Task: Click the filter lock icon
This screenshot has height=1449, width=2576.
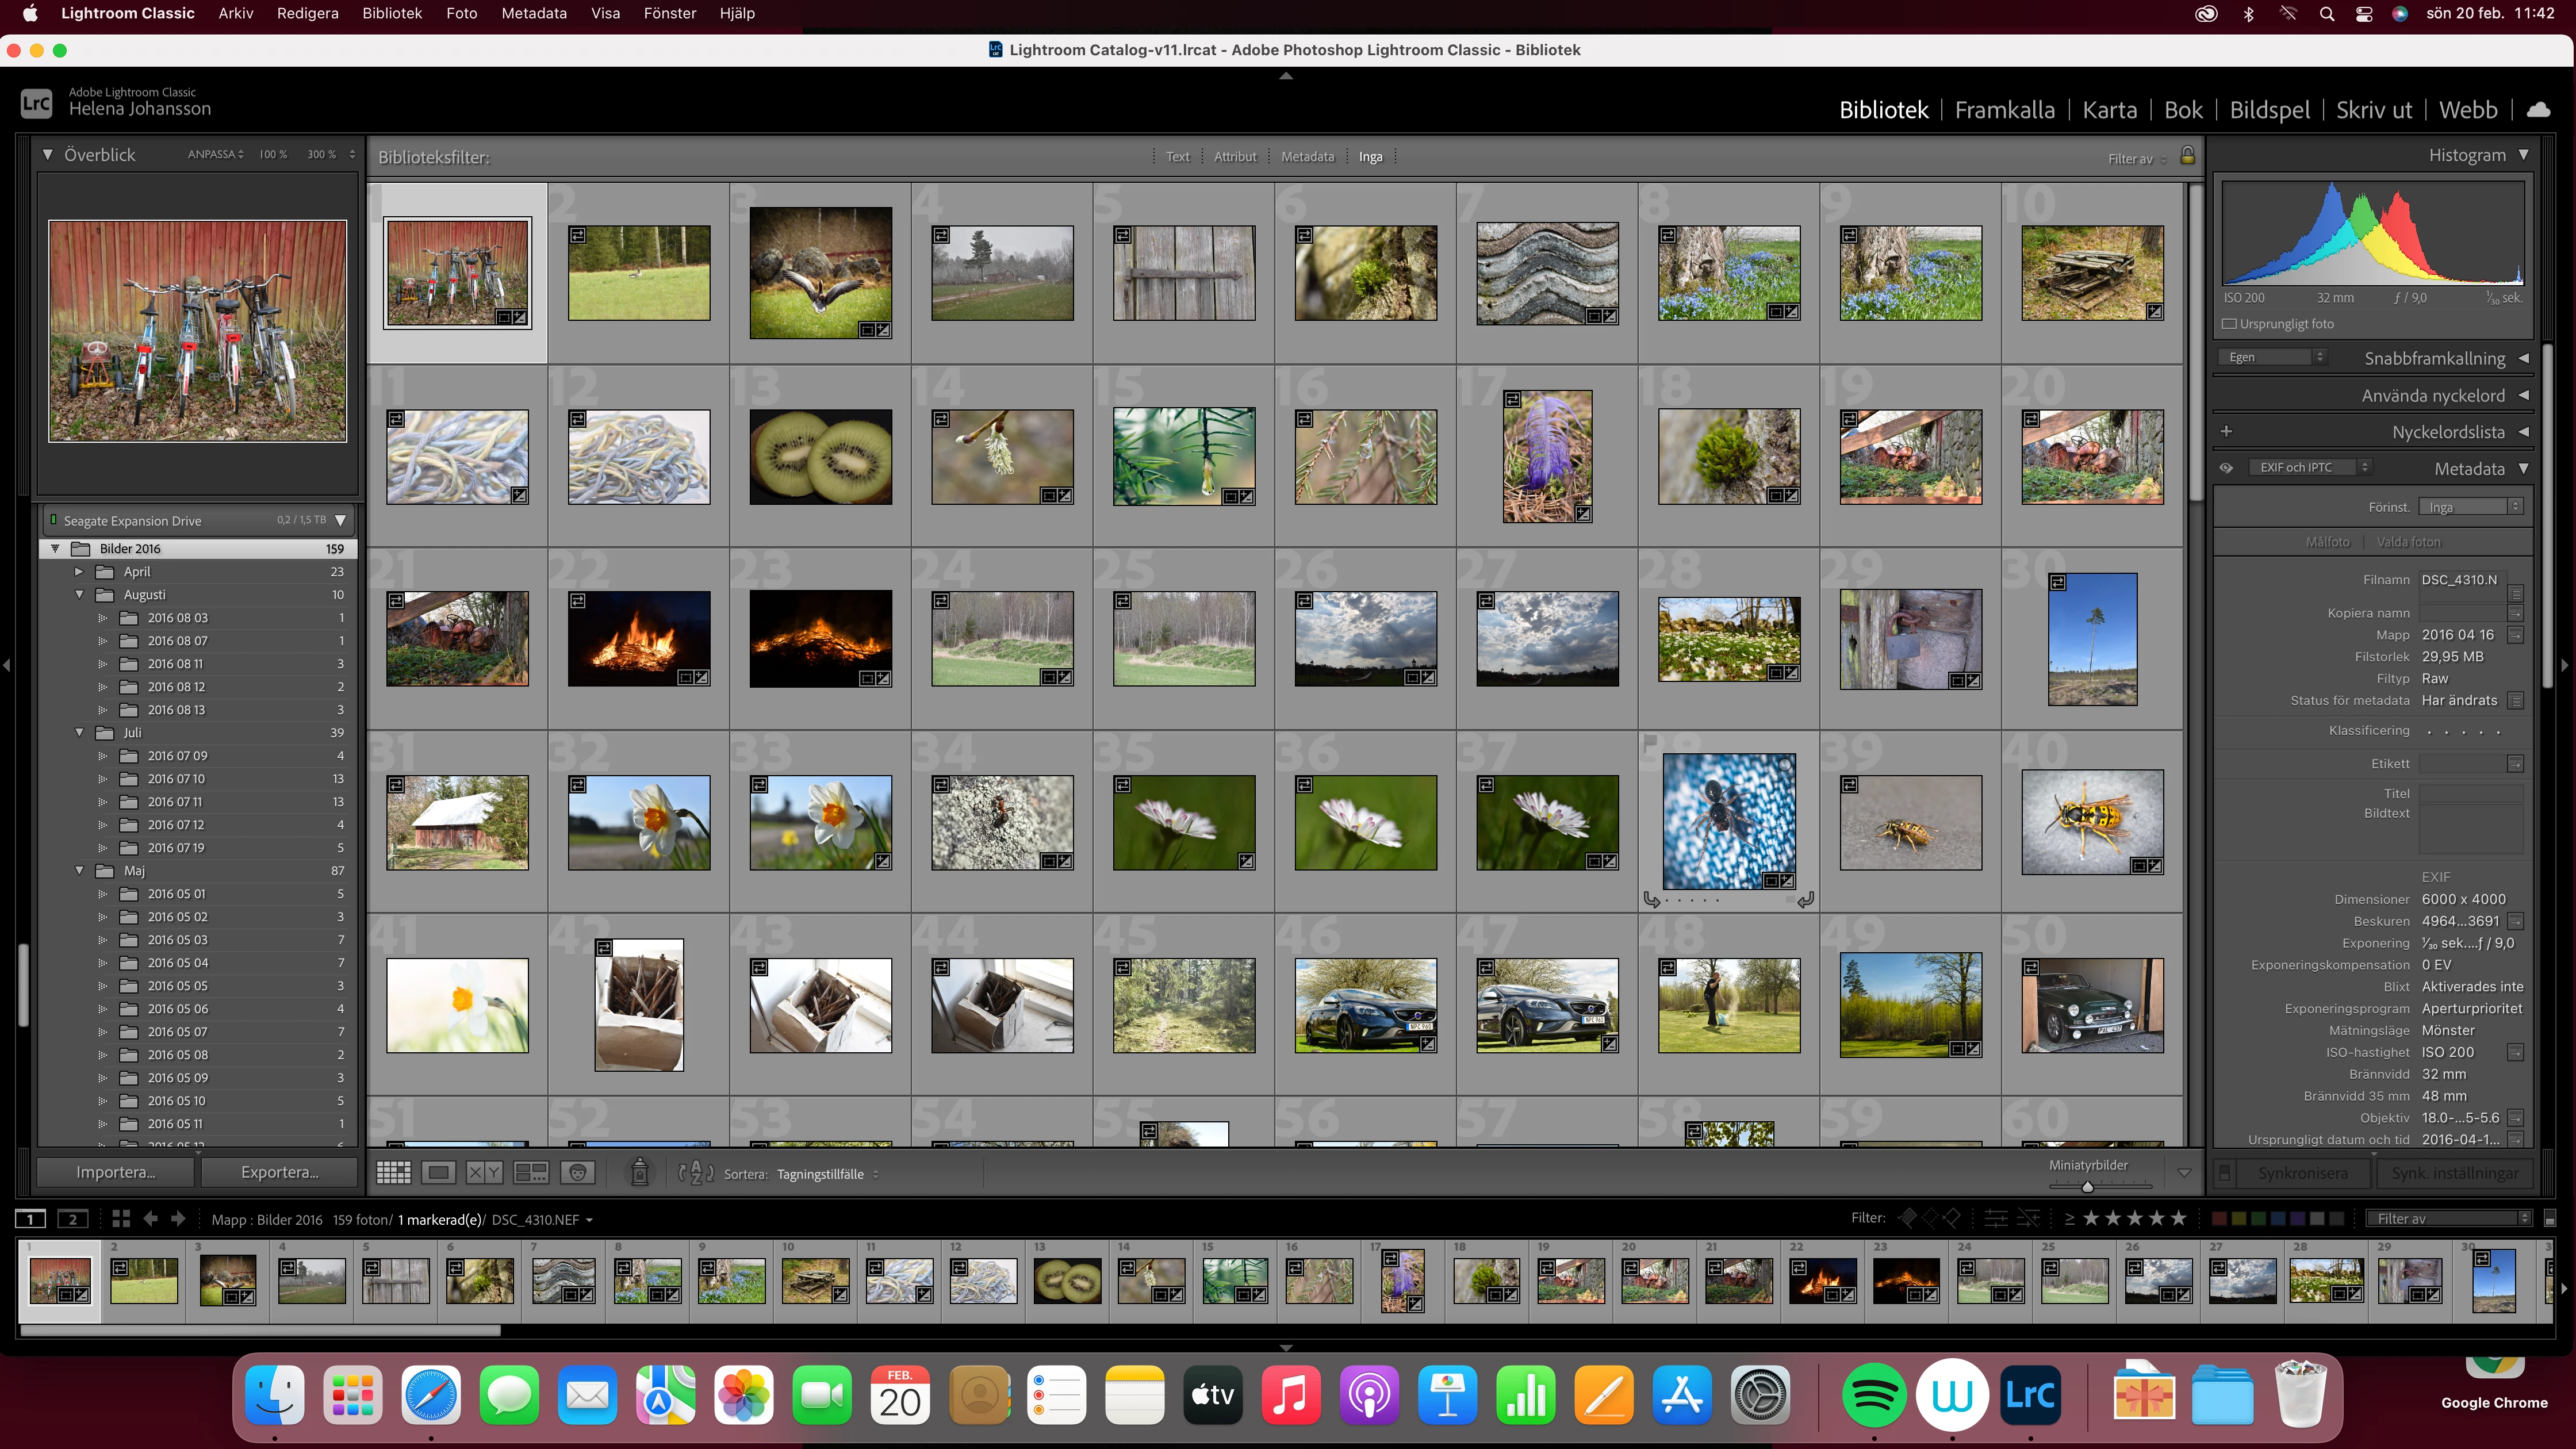Action: pyautogui.click(x=2187, y=156)
